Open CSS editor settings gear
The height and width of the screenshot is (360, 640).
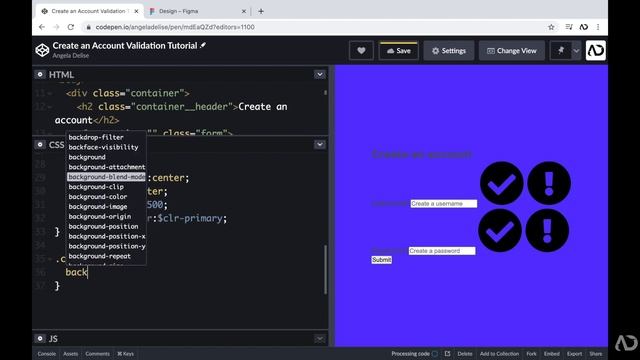click(40, 144)
